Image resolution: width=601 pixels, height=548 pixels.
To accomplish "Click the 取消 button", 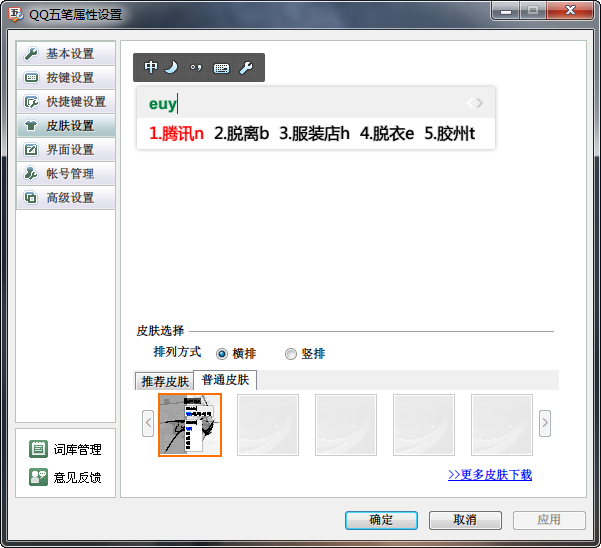I will coord(465,520).
